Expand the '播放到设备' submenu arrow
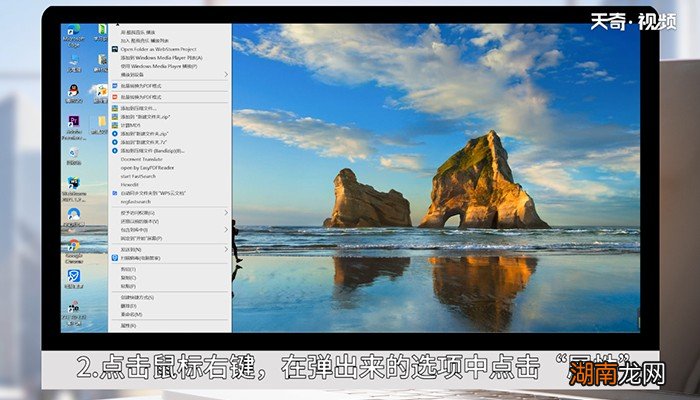This screenshot has height=400, width=700. click(226, 74)
